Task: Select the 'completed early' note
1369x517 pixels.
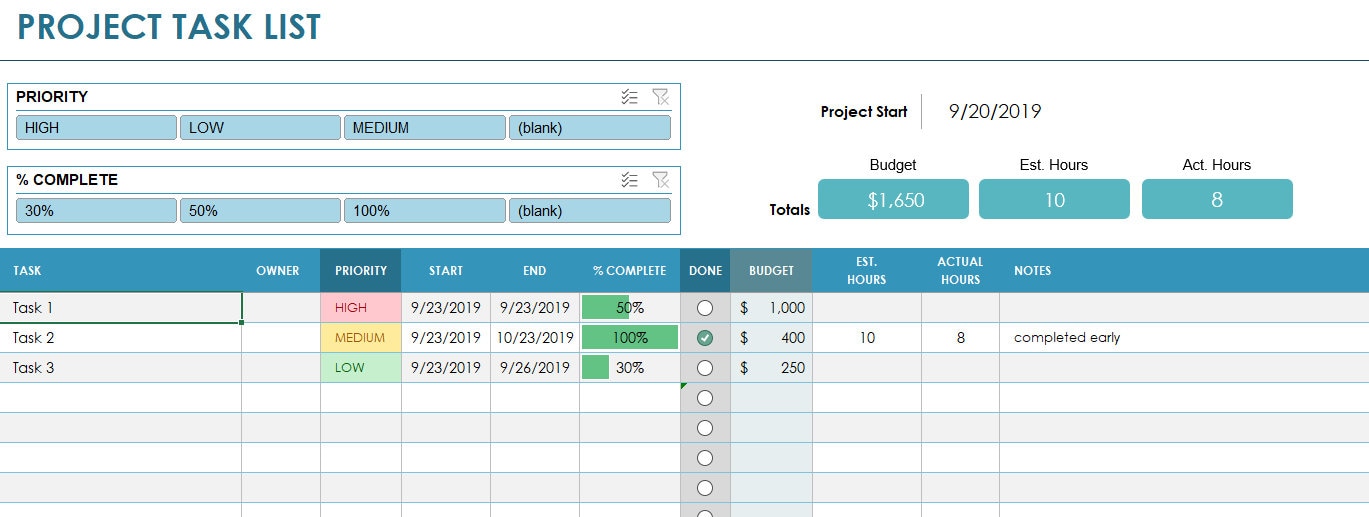Action: 1067,338
